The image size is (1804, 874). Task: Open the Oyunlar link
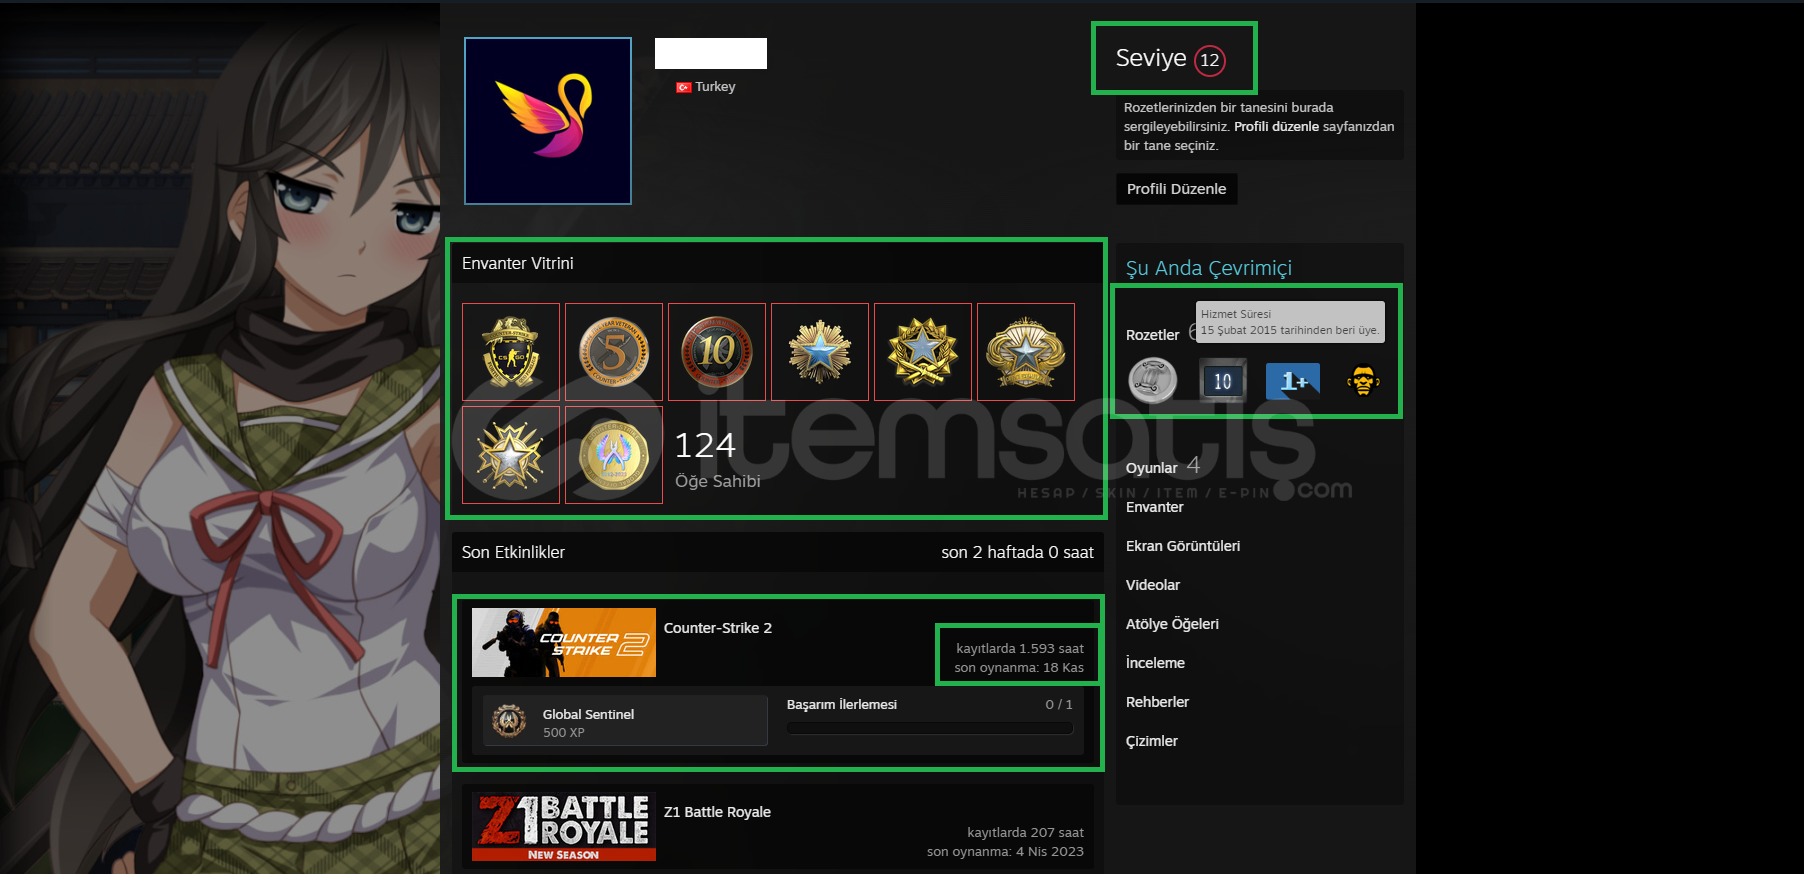pyautogui.click(x=1152, y=468)
